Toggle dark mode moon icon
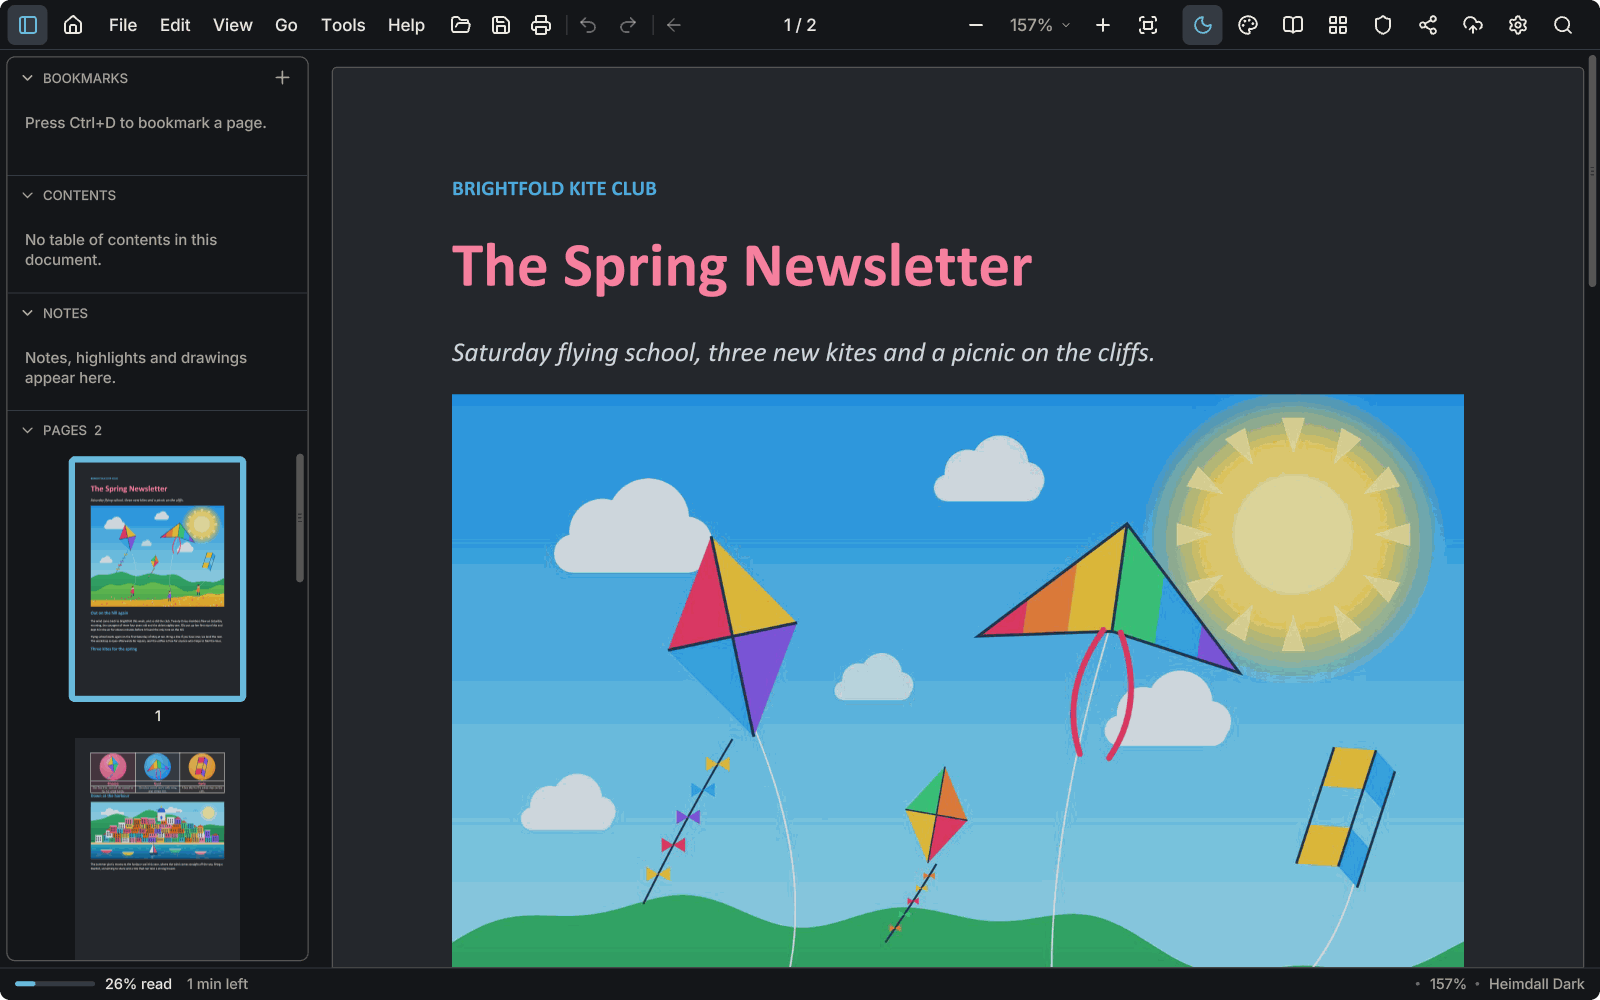Screen dimensions: 1600x1000 [1203, 25]
